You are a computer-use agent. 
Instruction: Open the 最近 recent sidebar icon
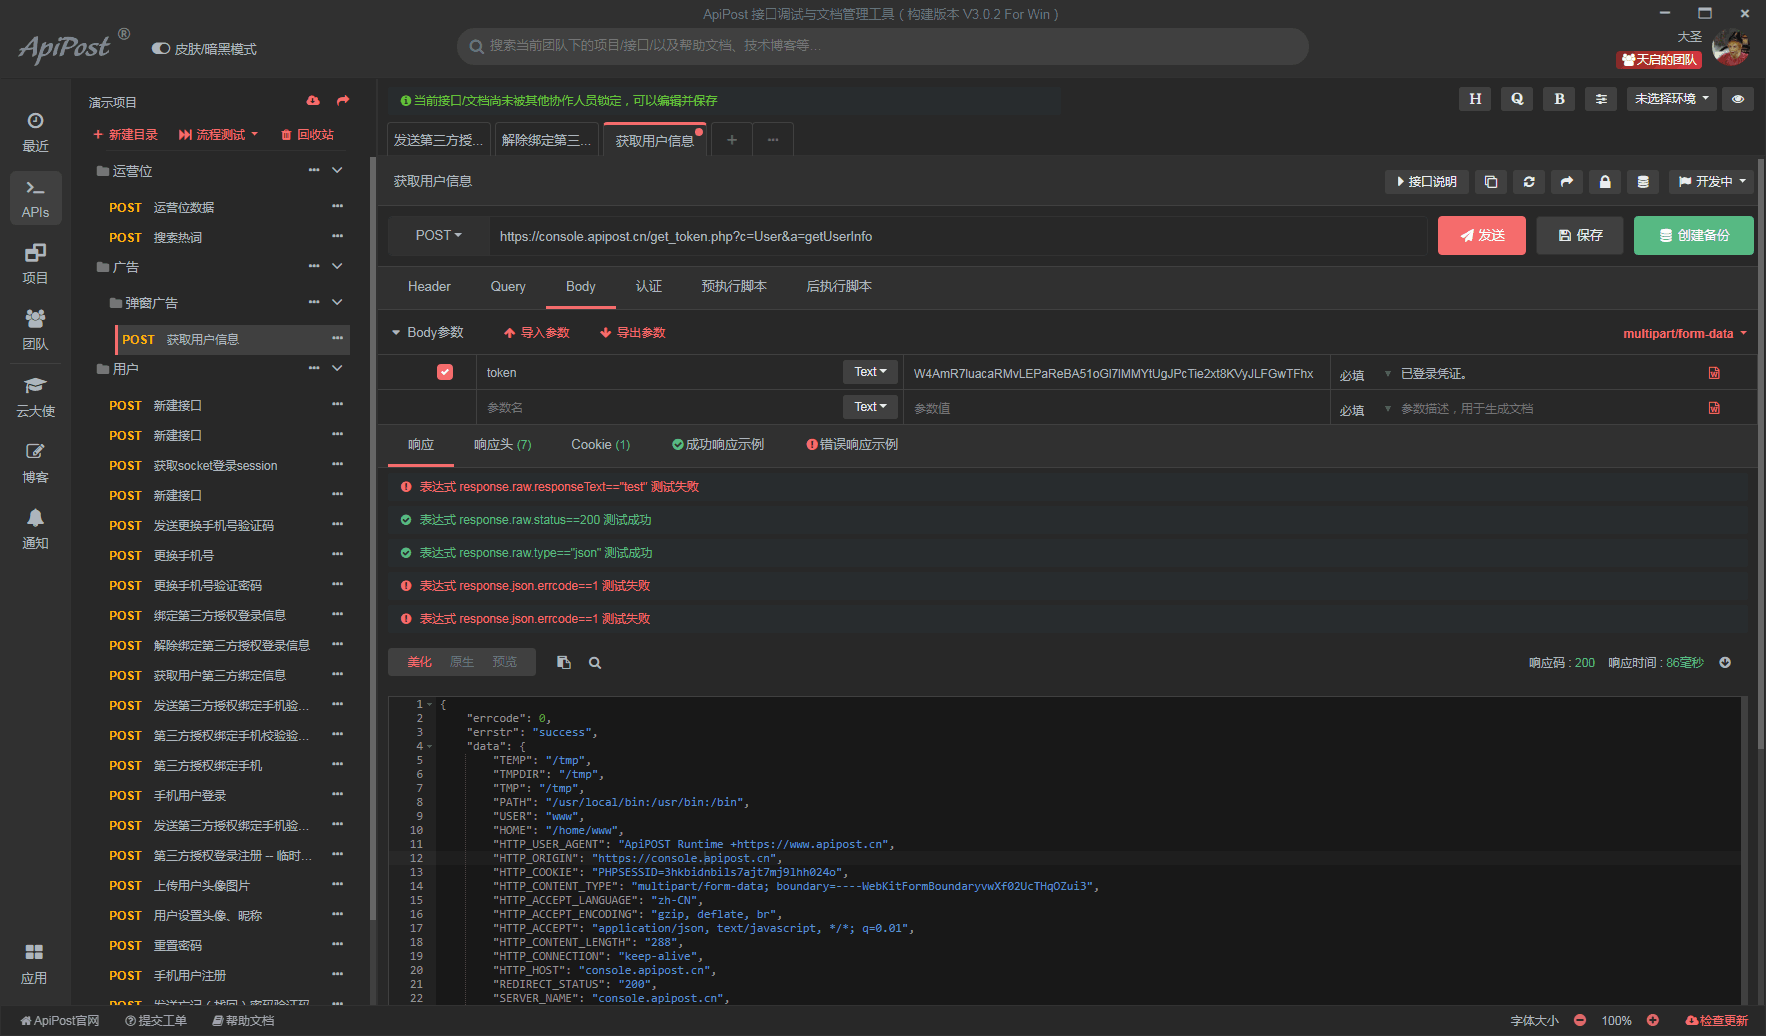(35, 132)
